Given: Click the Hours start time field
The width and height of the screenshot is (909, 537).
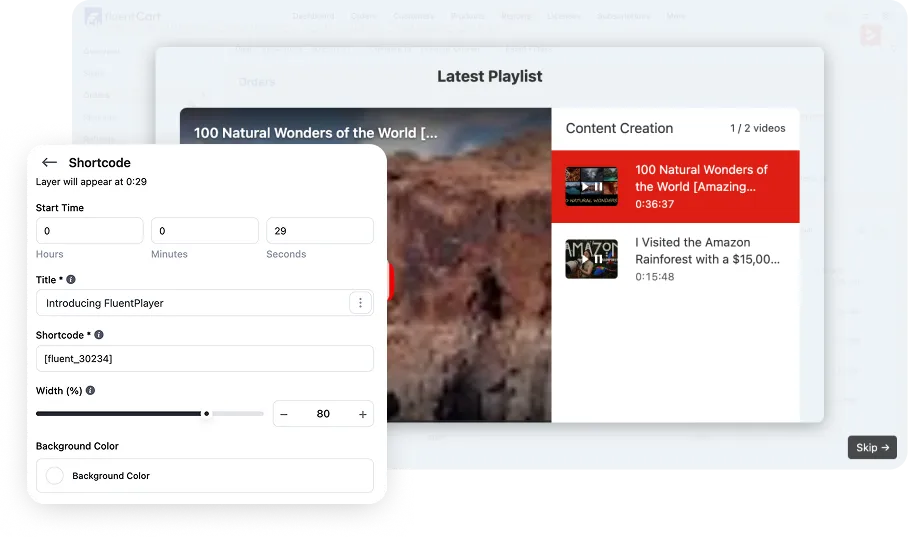Looking at the screenshot, I should 89,231.
